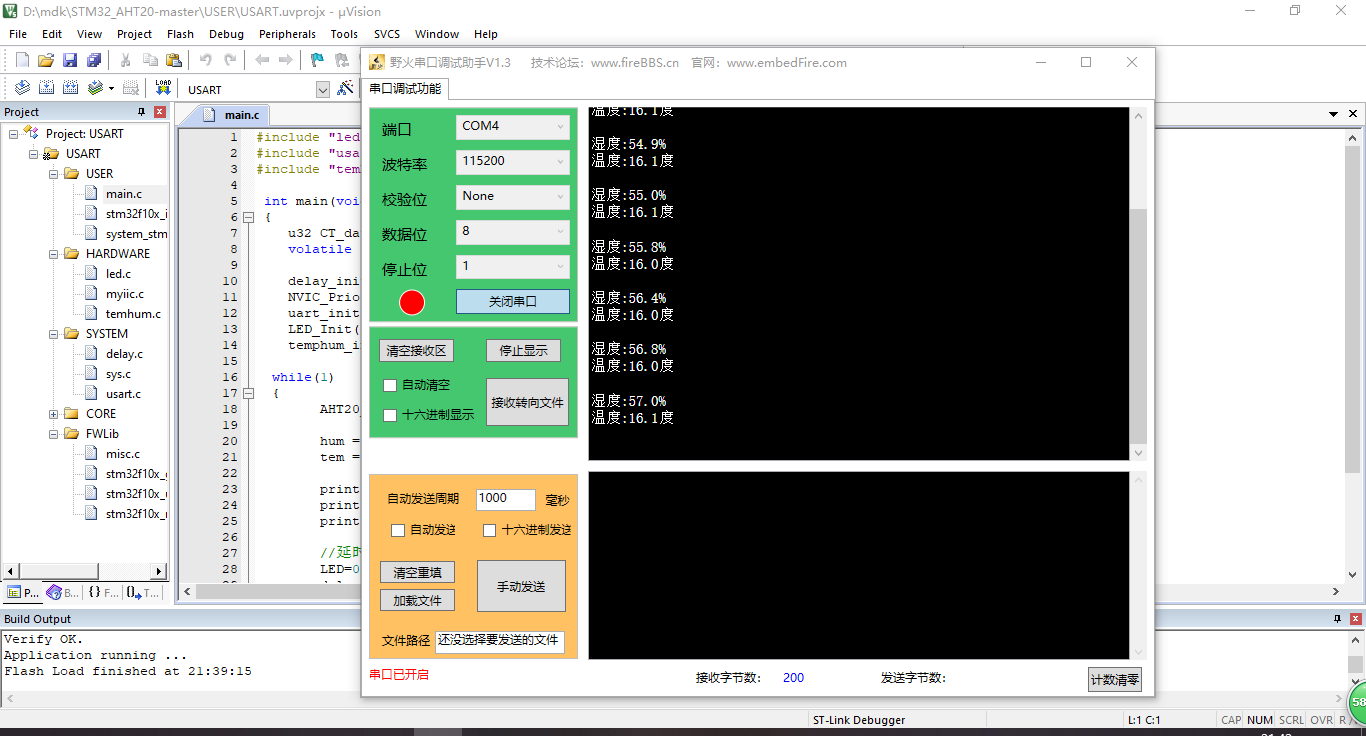Screen dimensions: 1366x736
Task: Insert a bookmark using the flag icon
Action: point(317,60)
